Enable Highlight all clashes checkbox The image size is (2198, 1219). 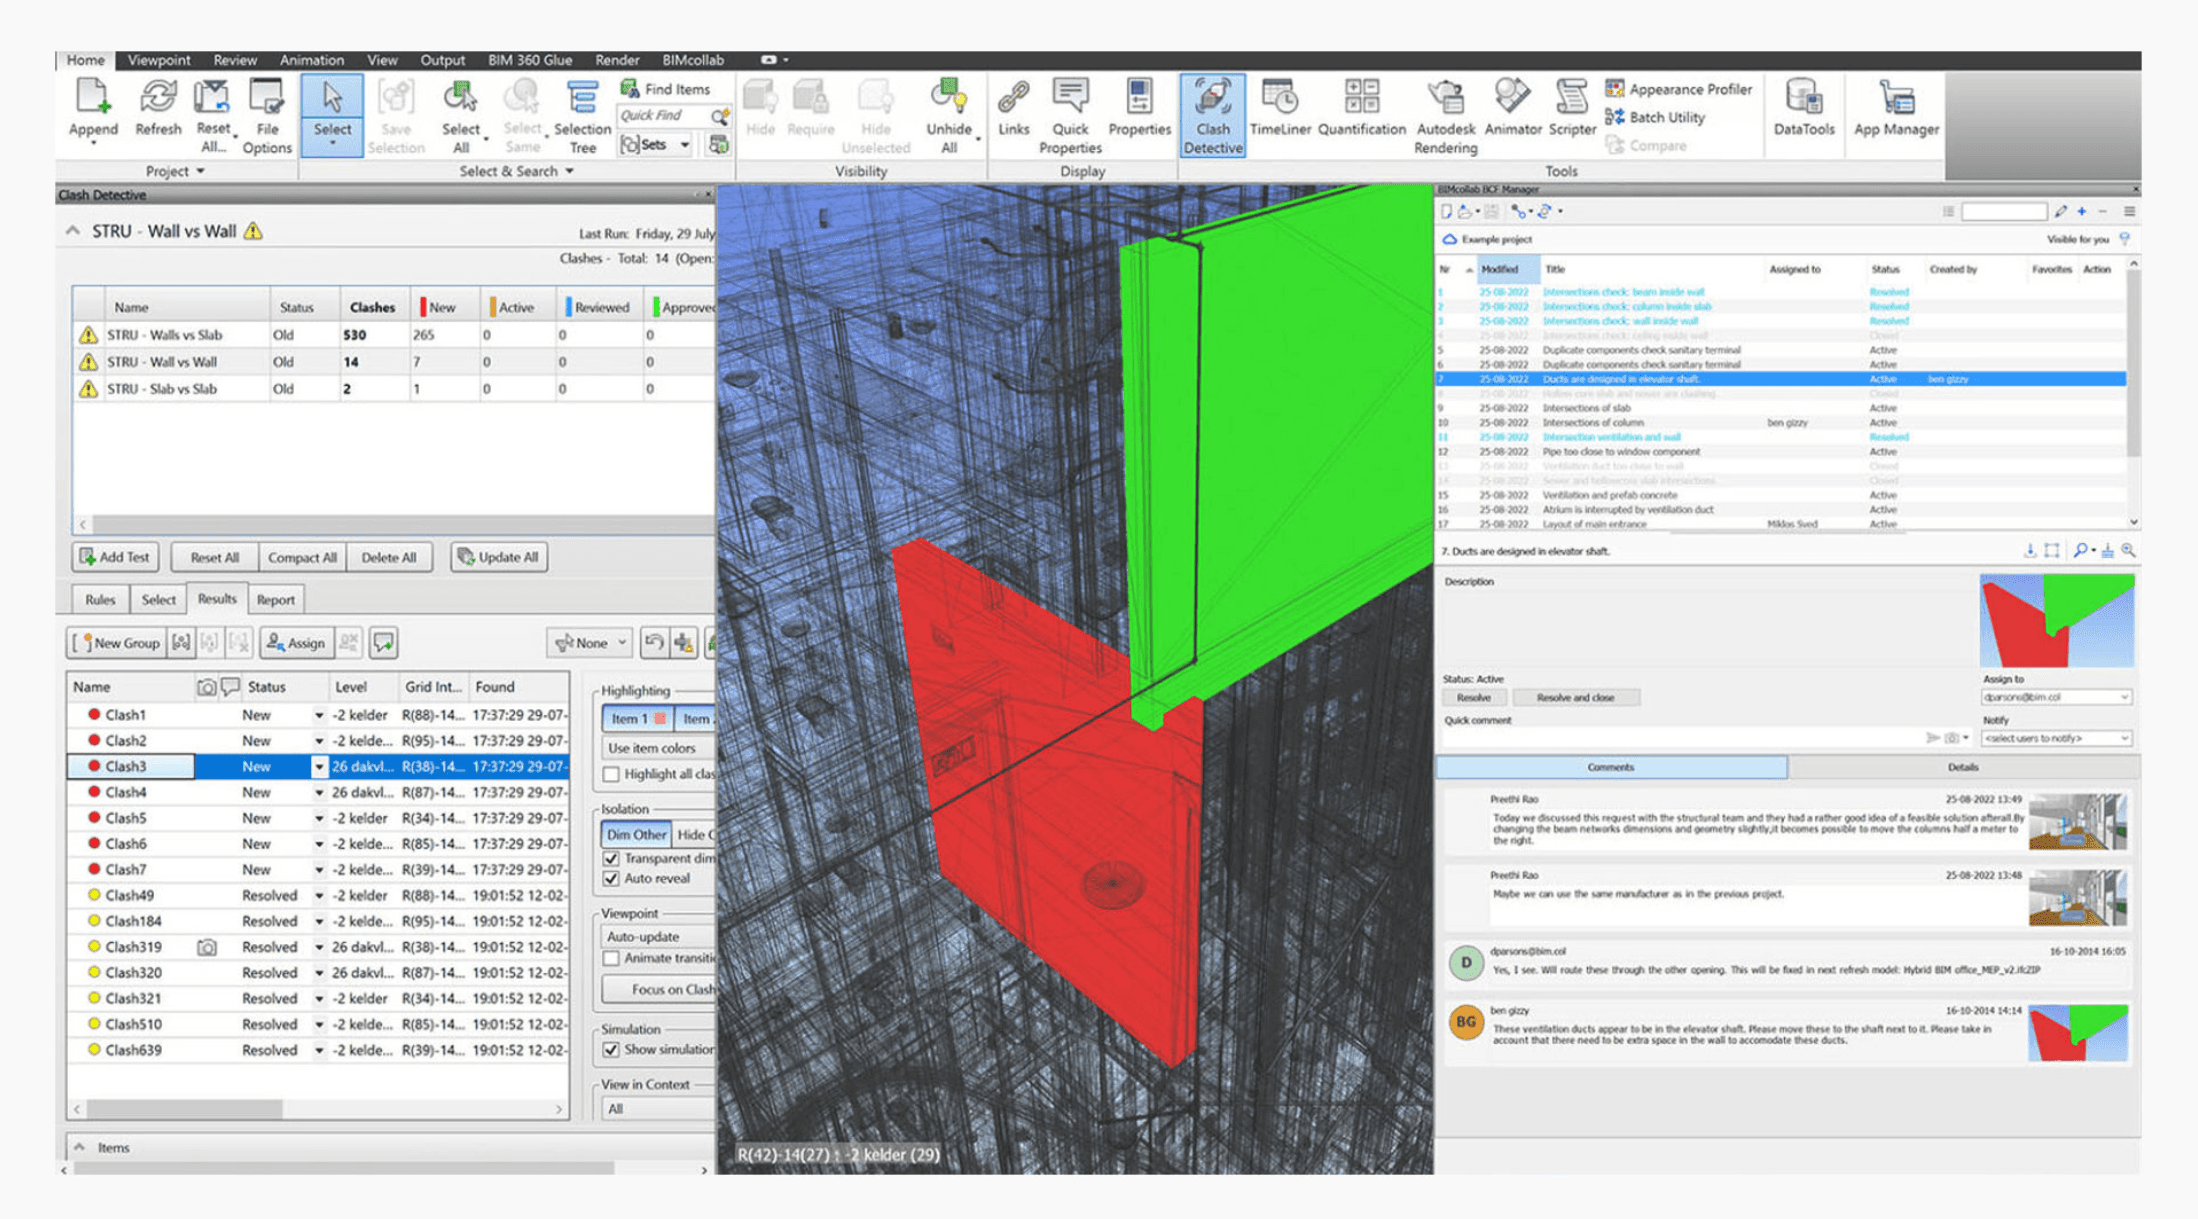pos(611,774)
